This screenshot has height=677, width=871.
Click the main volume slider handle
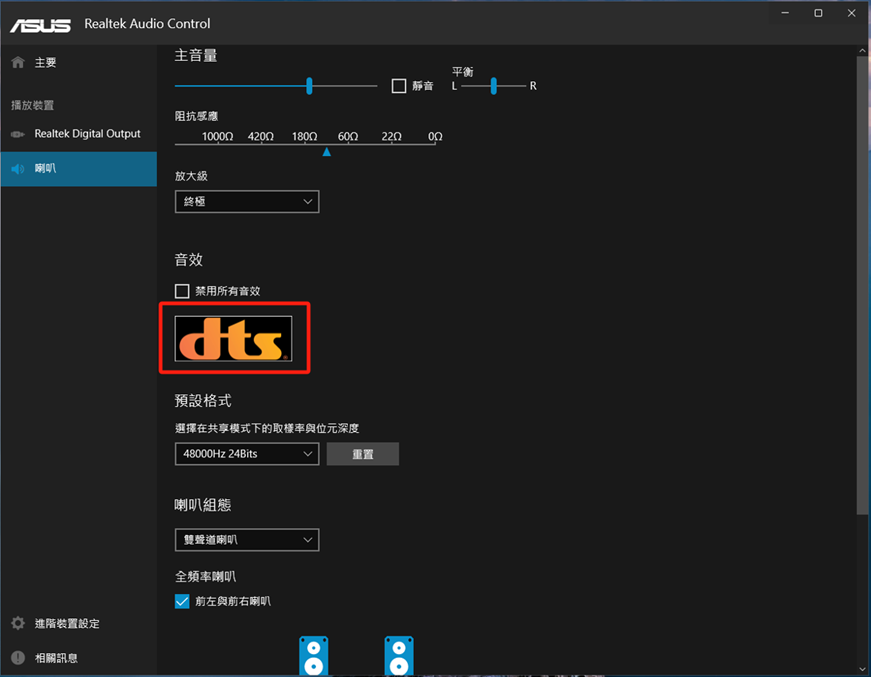click(309, 86)
